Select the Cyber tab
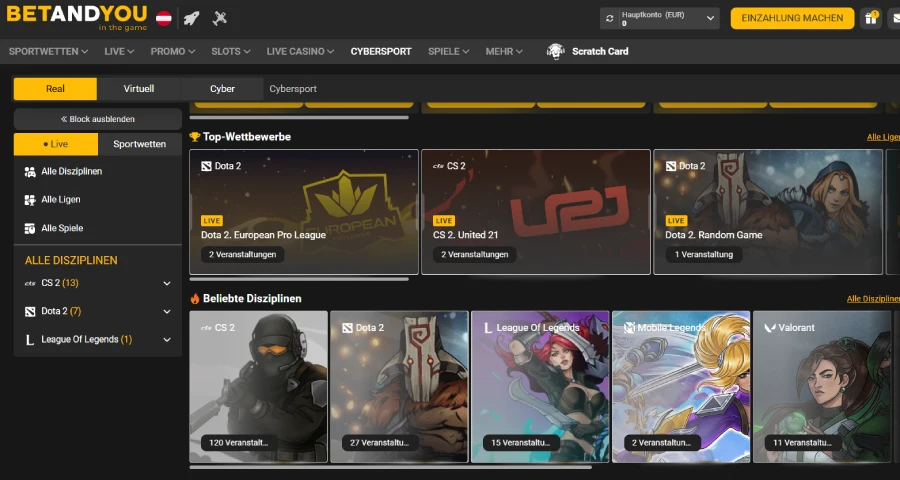The height and width of the screenshot is (480, 900). coord(222,89)
